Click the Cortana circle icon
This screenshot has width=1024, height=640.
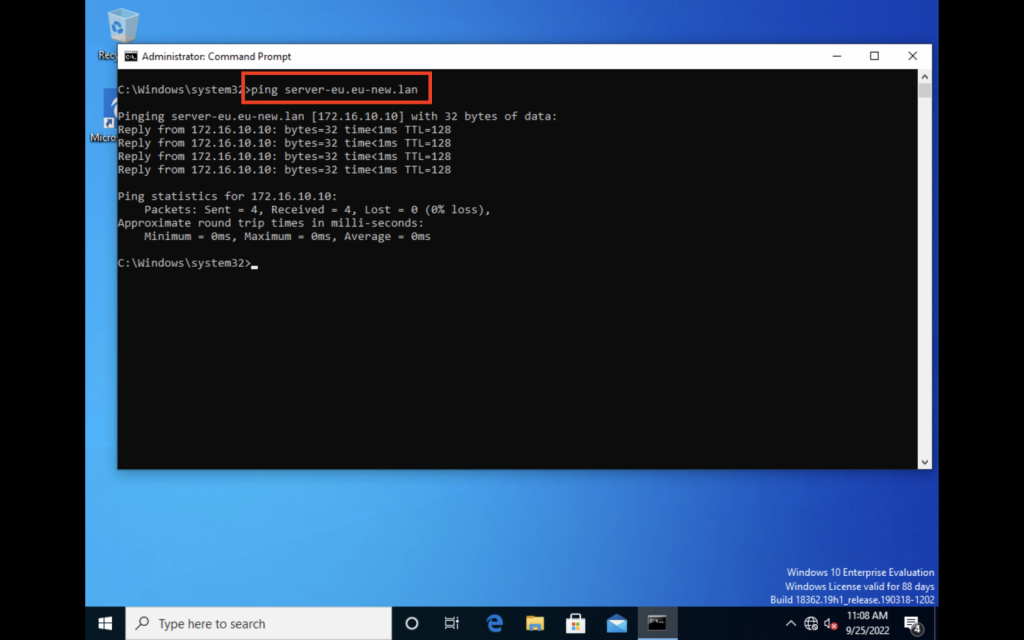tap(411, 623)
